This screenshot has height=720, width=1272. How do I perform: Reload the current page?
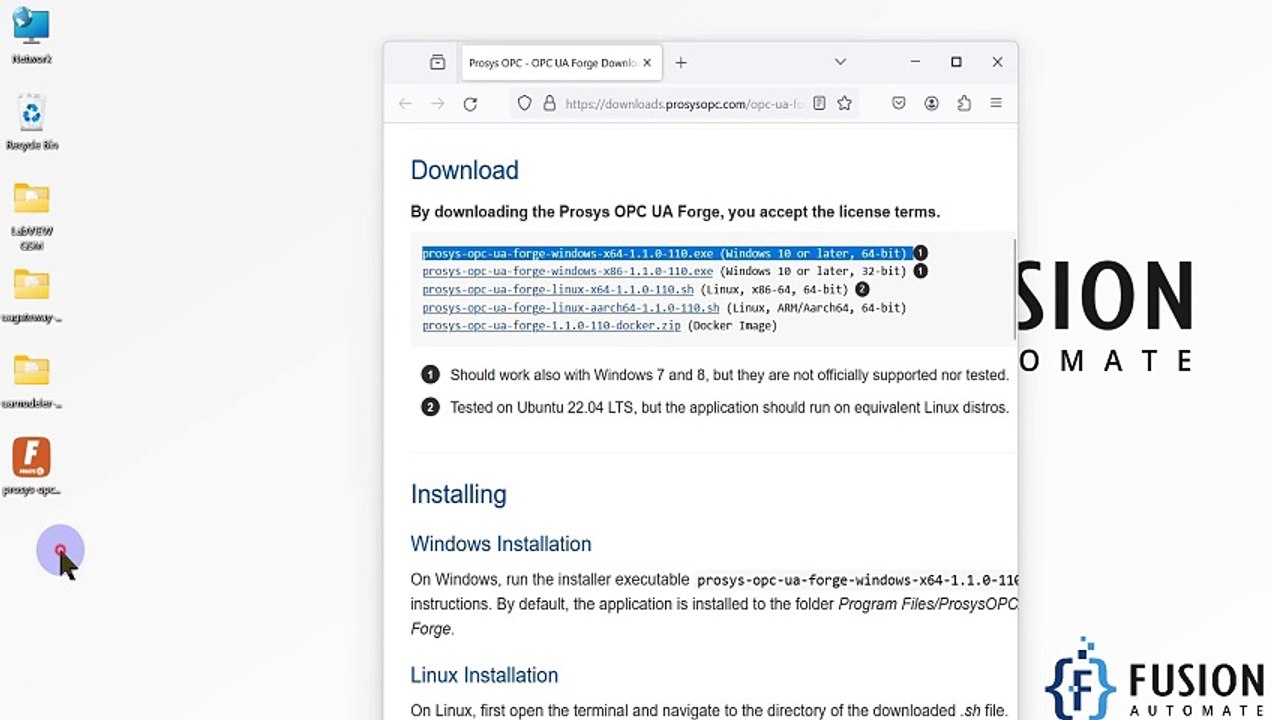tap(470, 103)
